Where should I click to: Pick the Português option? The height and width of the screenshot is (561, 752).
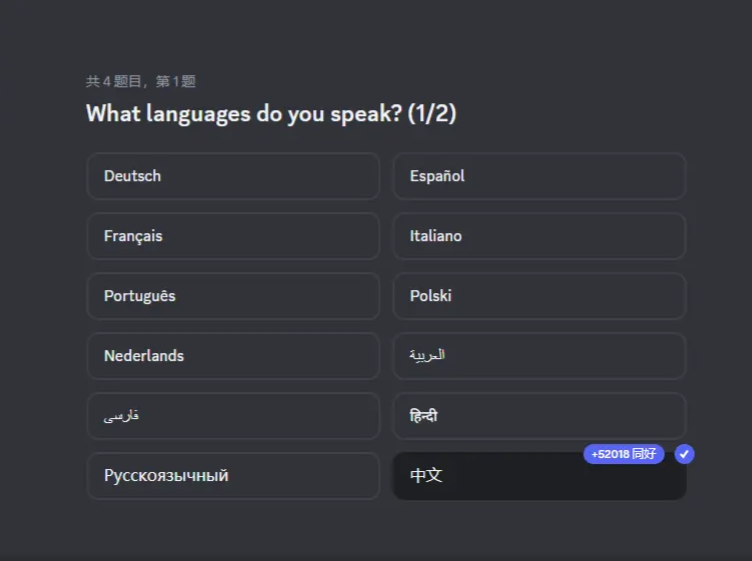[233, 296]
